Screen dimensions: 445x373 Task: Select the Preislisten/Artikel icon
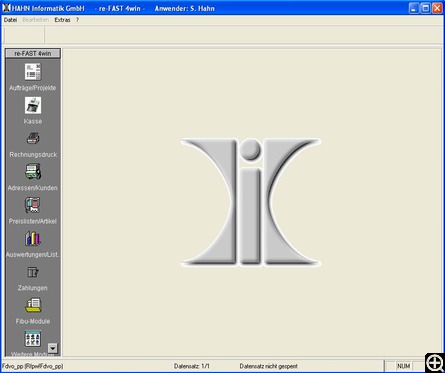tap(32, 205)
